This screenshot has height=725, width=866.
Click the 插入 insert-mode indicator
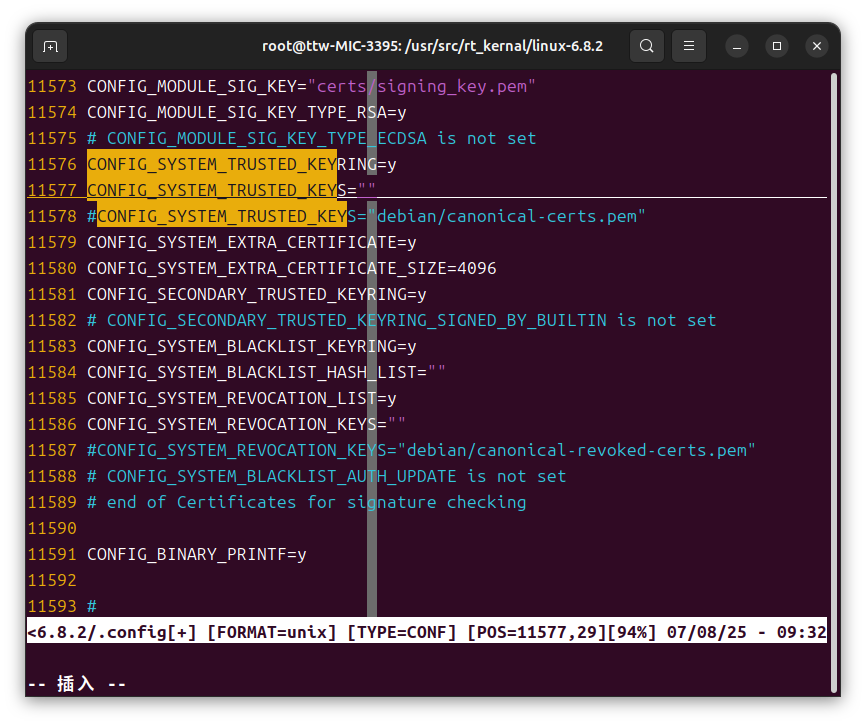(75, 683)
